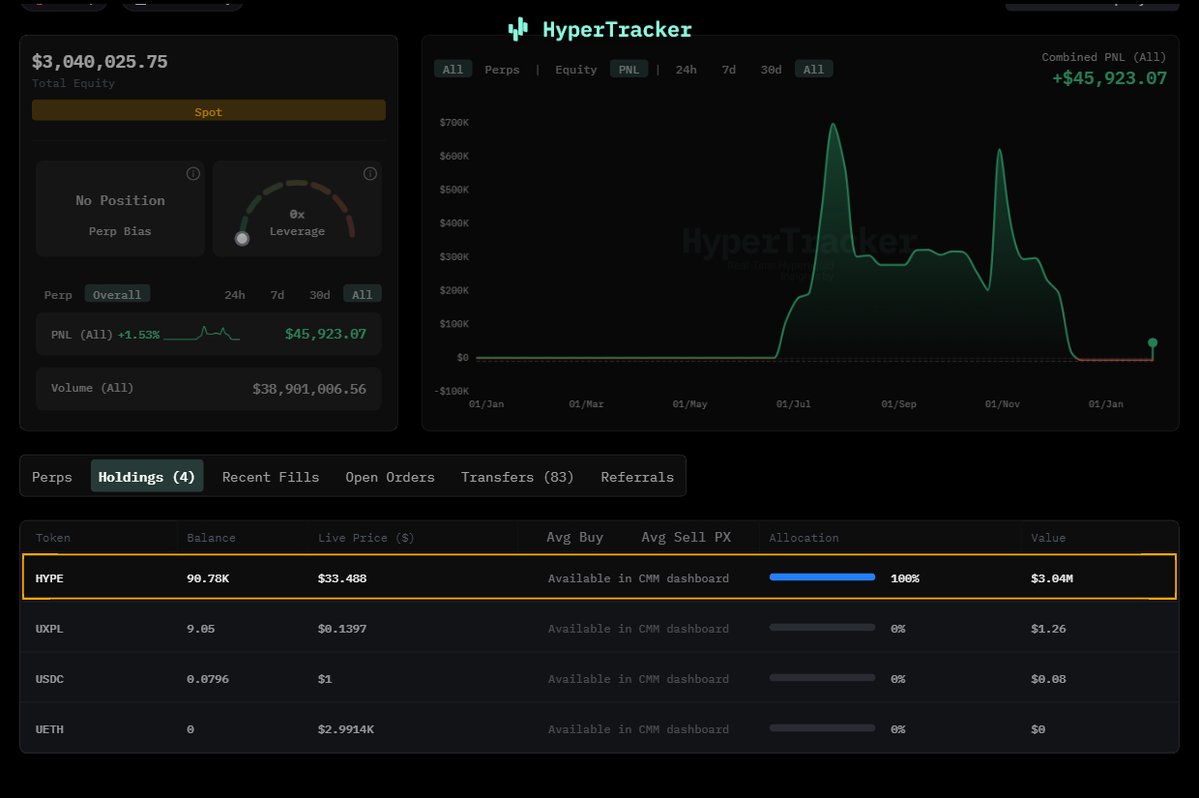Set chart range to 24h
The image size is (1199, 798).
click(686, 69)
